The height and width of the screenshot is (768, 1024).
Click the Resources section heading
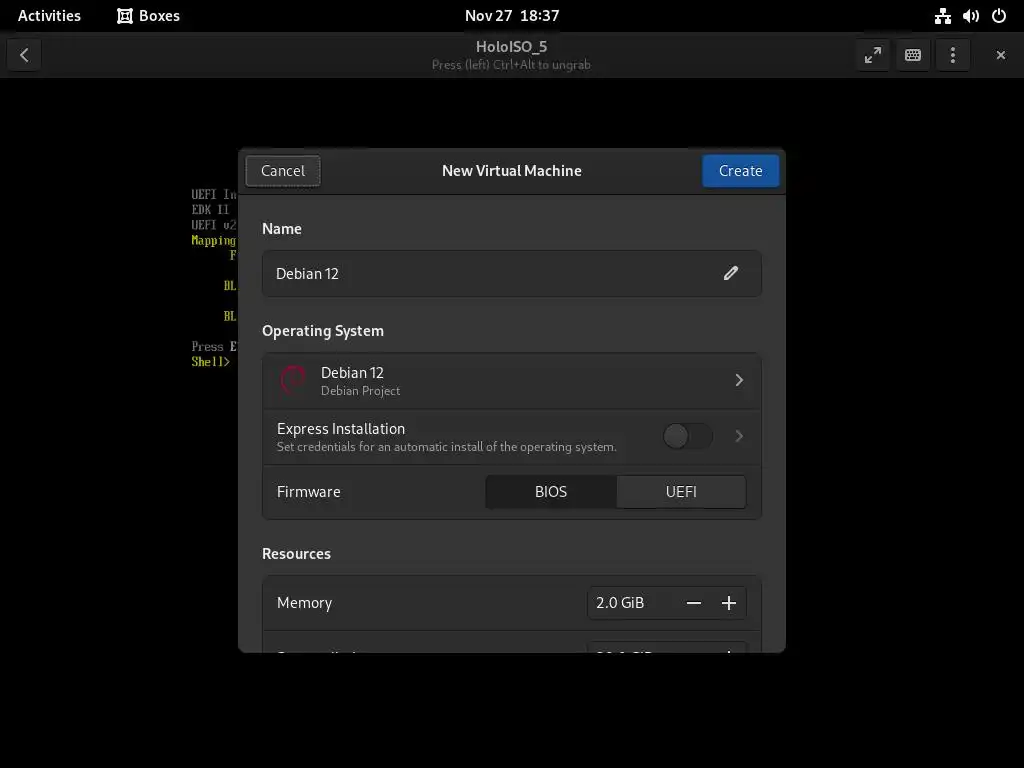click(x=296, y=554)
